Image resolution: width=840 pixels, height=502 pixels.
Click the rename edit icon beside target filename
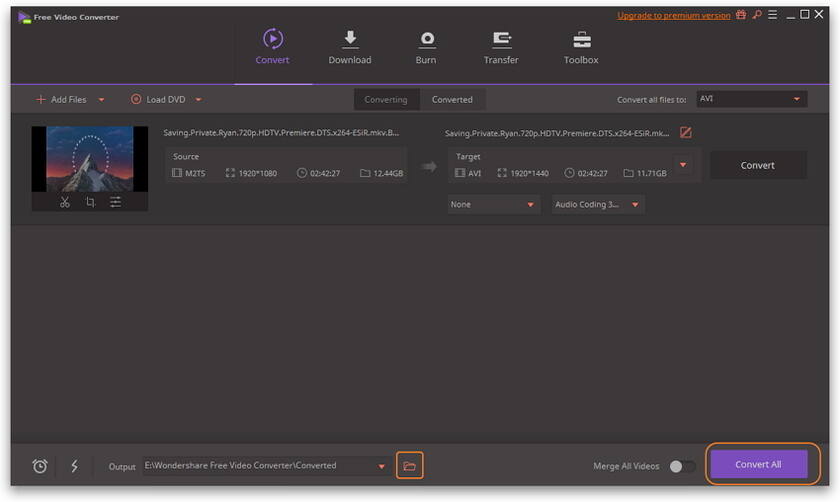click(686, 132)
